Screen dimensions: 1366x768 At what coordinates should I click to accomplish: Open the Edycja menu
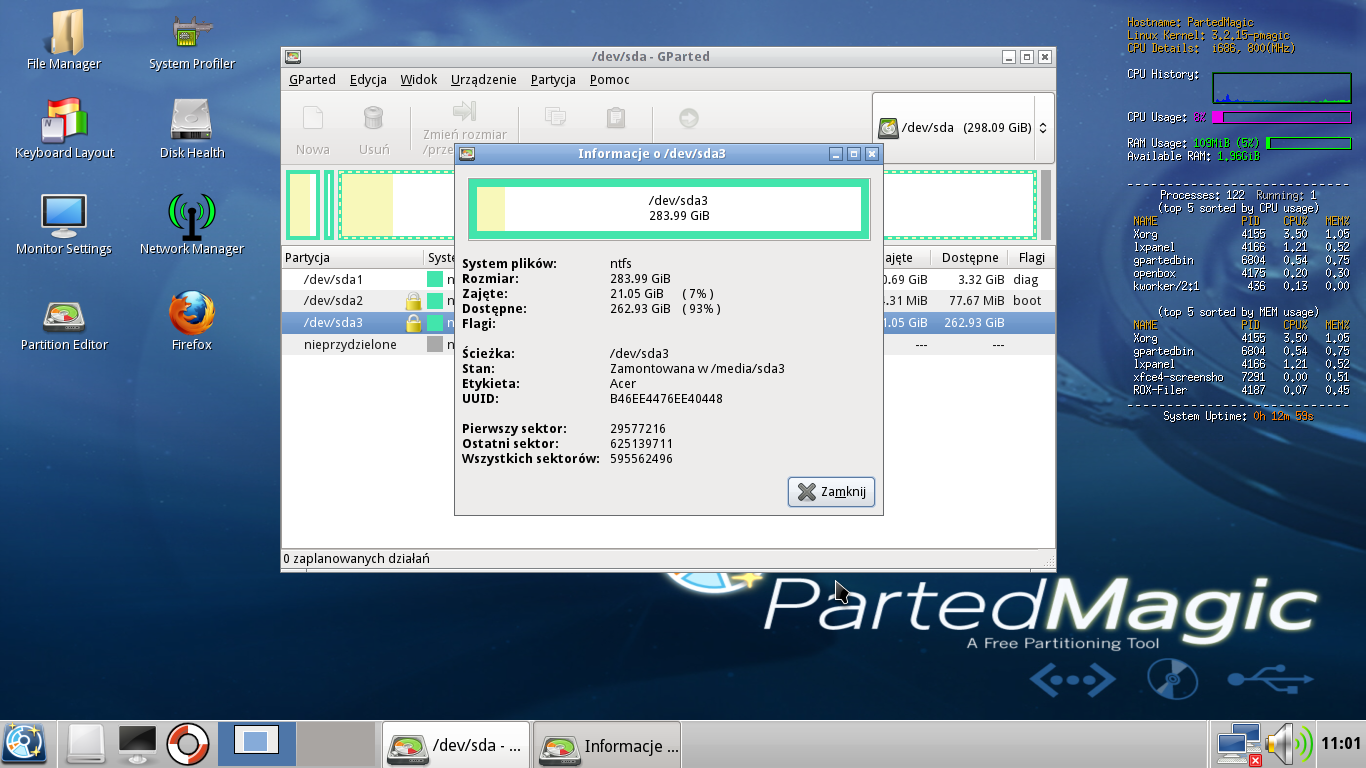[368, 80]
